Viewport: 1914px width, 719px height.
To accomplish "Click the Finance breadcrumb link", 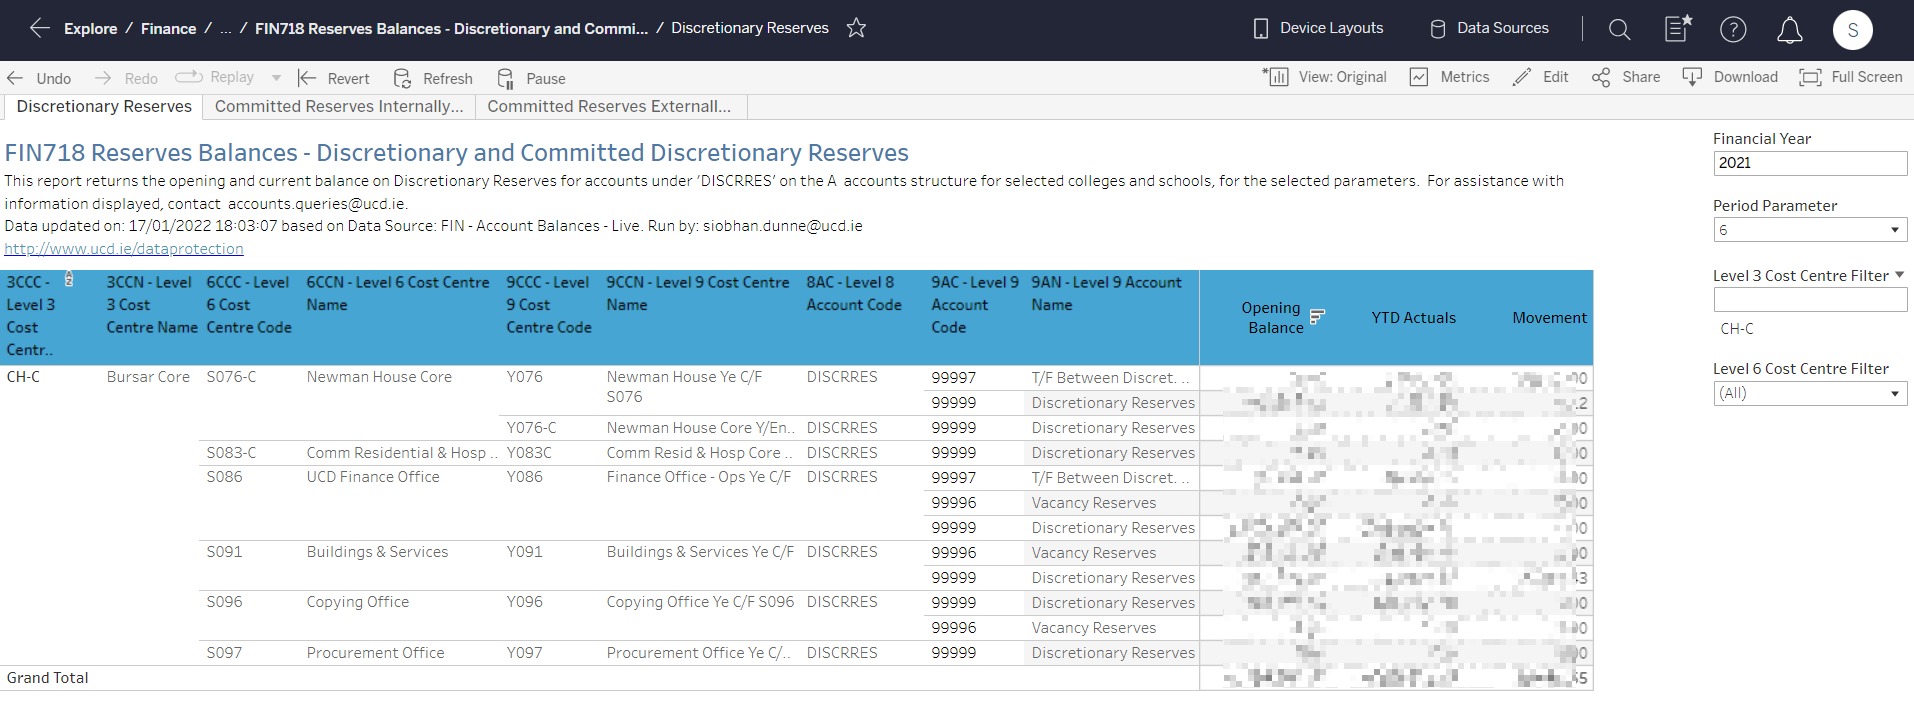I will click(x=168, y=28).
